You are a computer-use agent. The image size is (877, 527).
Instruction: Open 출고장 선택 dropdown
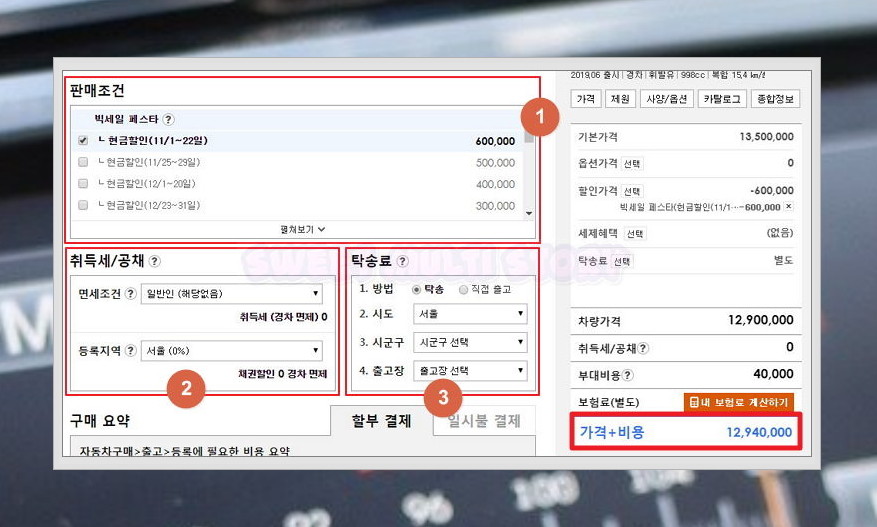tap(470, 371)
